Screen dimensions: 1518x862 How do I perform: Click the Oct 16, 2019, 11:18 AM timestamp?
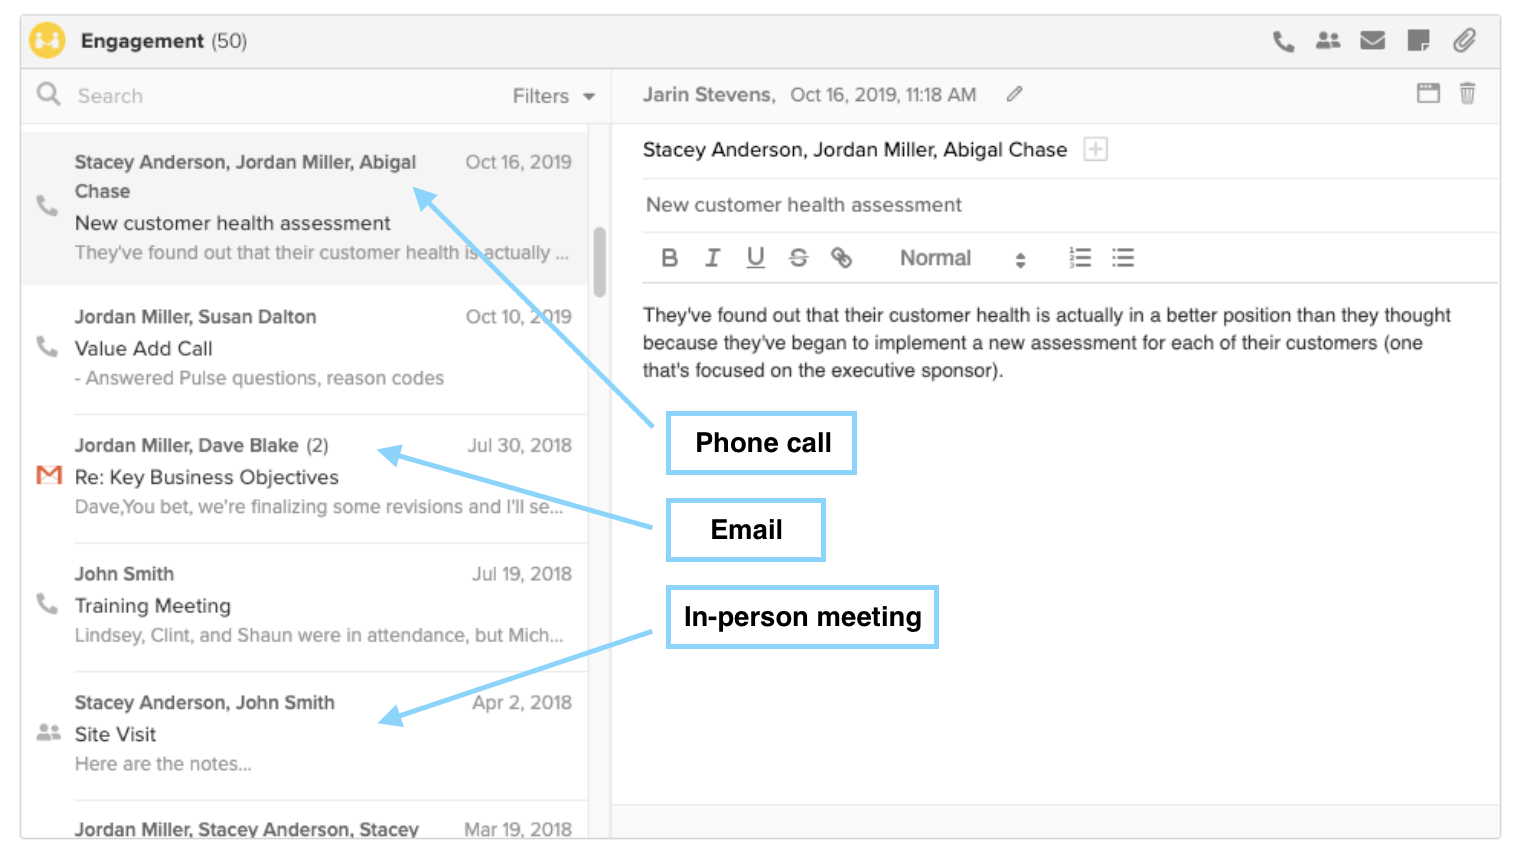coord(884,95)
